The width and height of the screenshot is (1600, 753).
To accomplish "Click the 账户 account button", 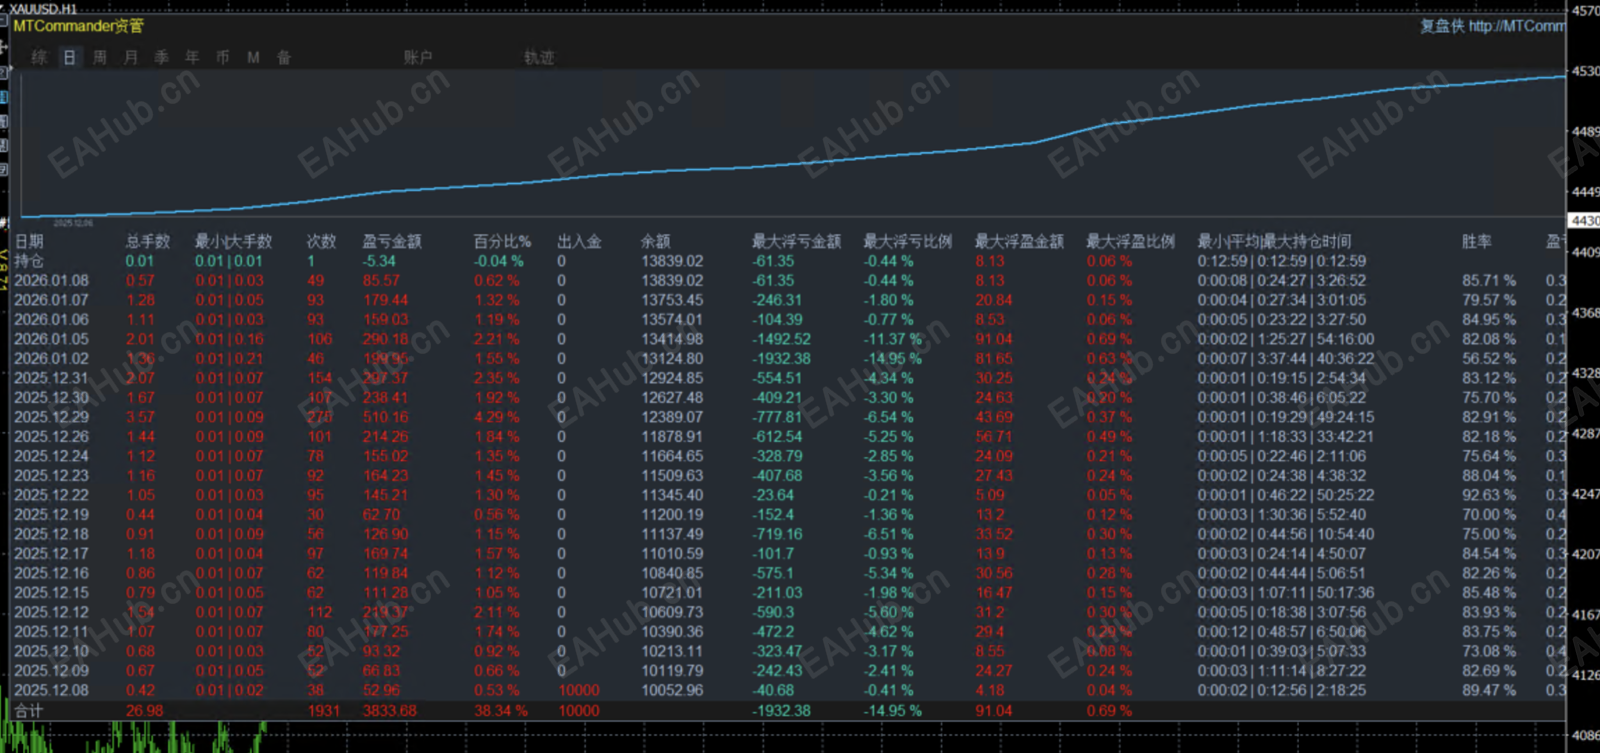I will [x=418, y=57].
